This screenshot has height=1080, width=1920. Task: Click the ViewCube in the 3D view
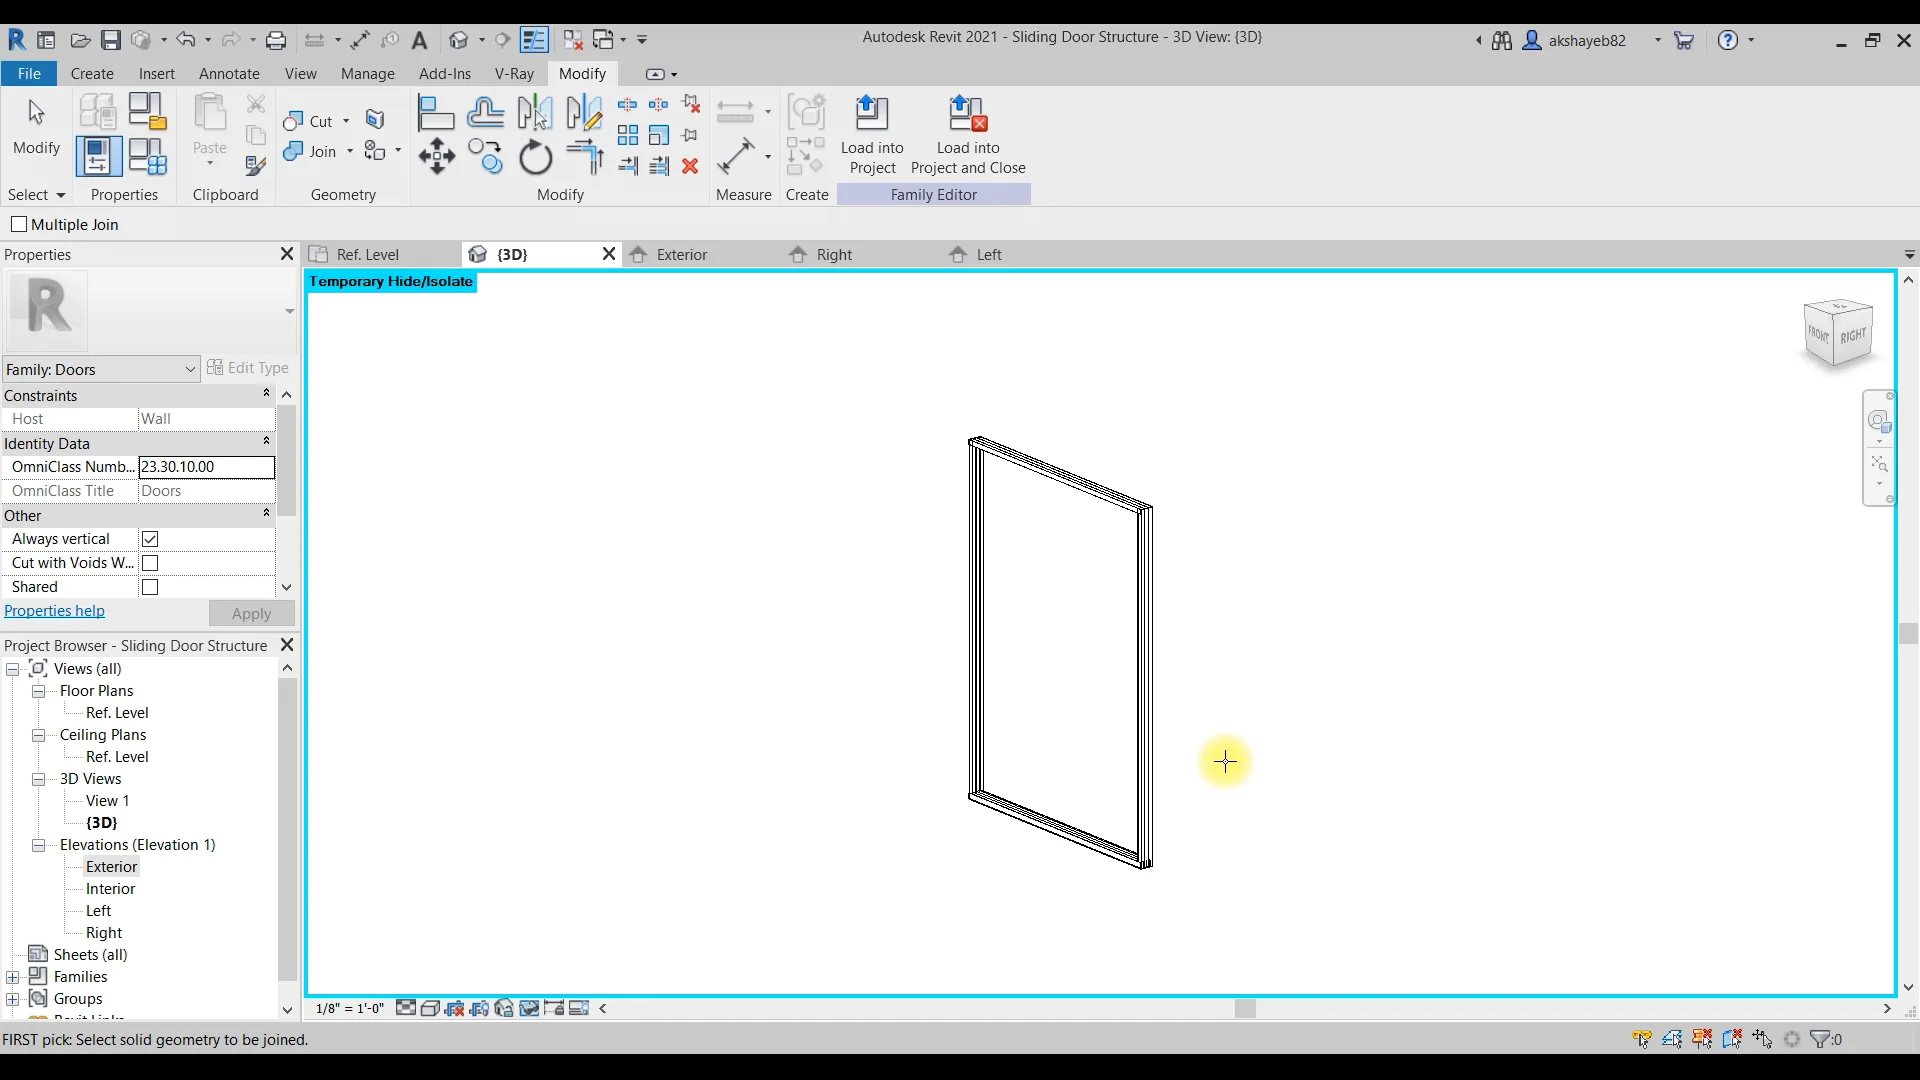coord(1838,334)
